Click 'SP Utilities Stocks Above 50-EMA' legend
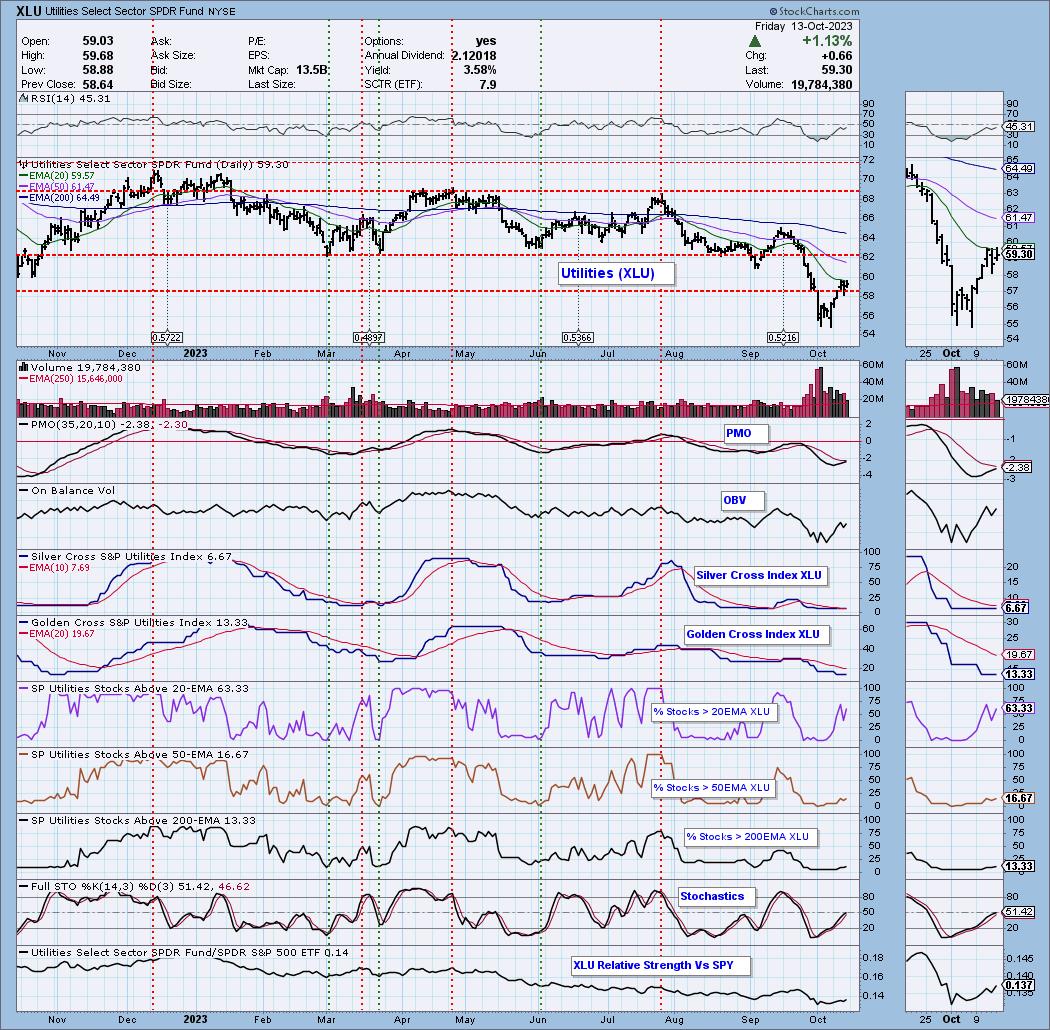Image resolution: width=1050 pixels, height=1030 pixels. [134, 754]
